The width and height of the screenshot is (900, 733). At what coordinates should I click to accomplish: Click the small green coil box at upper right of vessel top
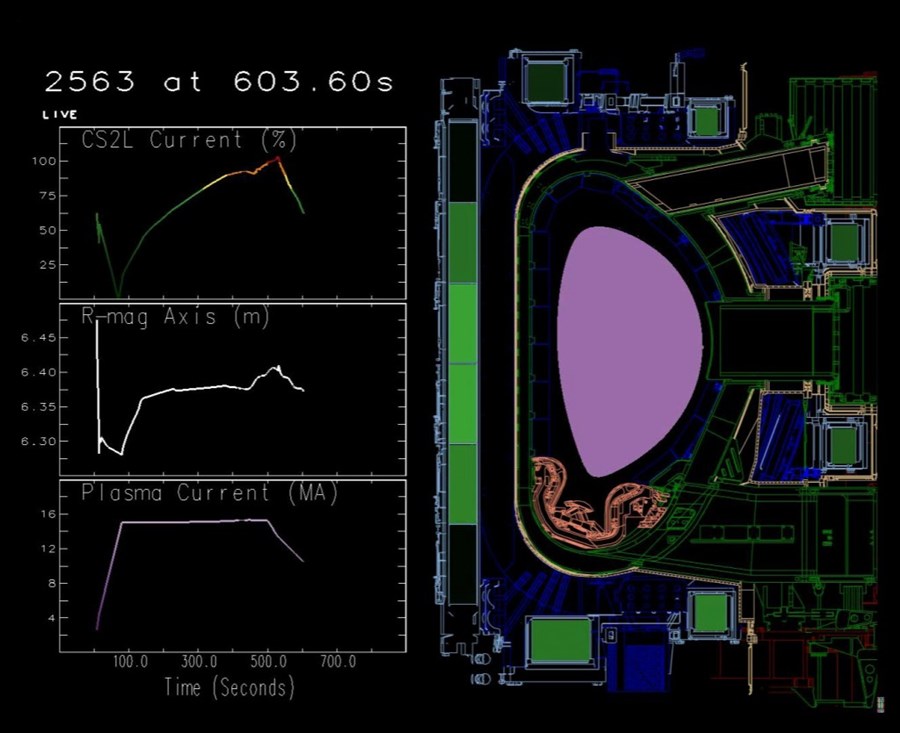tap(707, 121)
